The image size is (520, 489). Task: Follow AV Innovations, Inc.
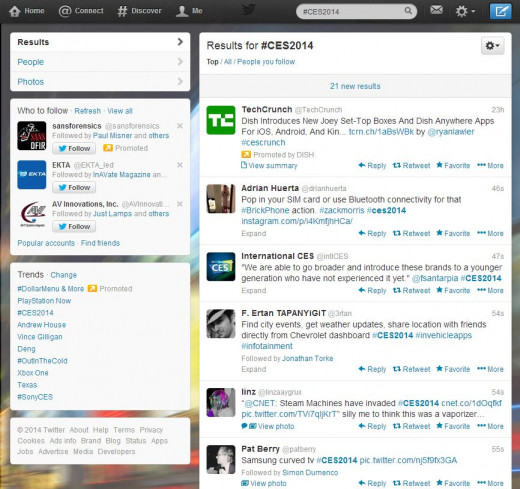(74, 226)
